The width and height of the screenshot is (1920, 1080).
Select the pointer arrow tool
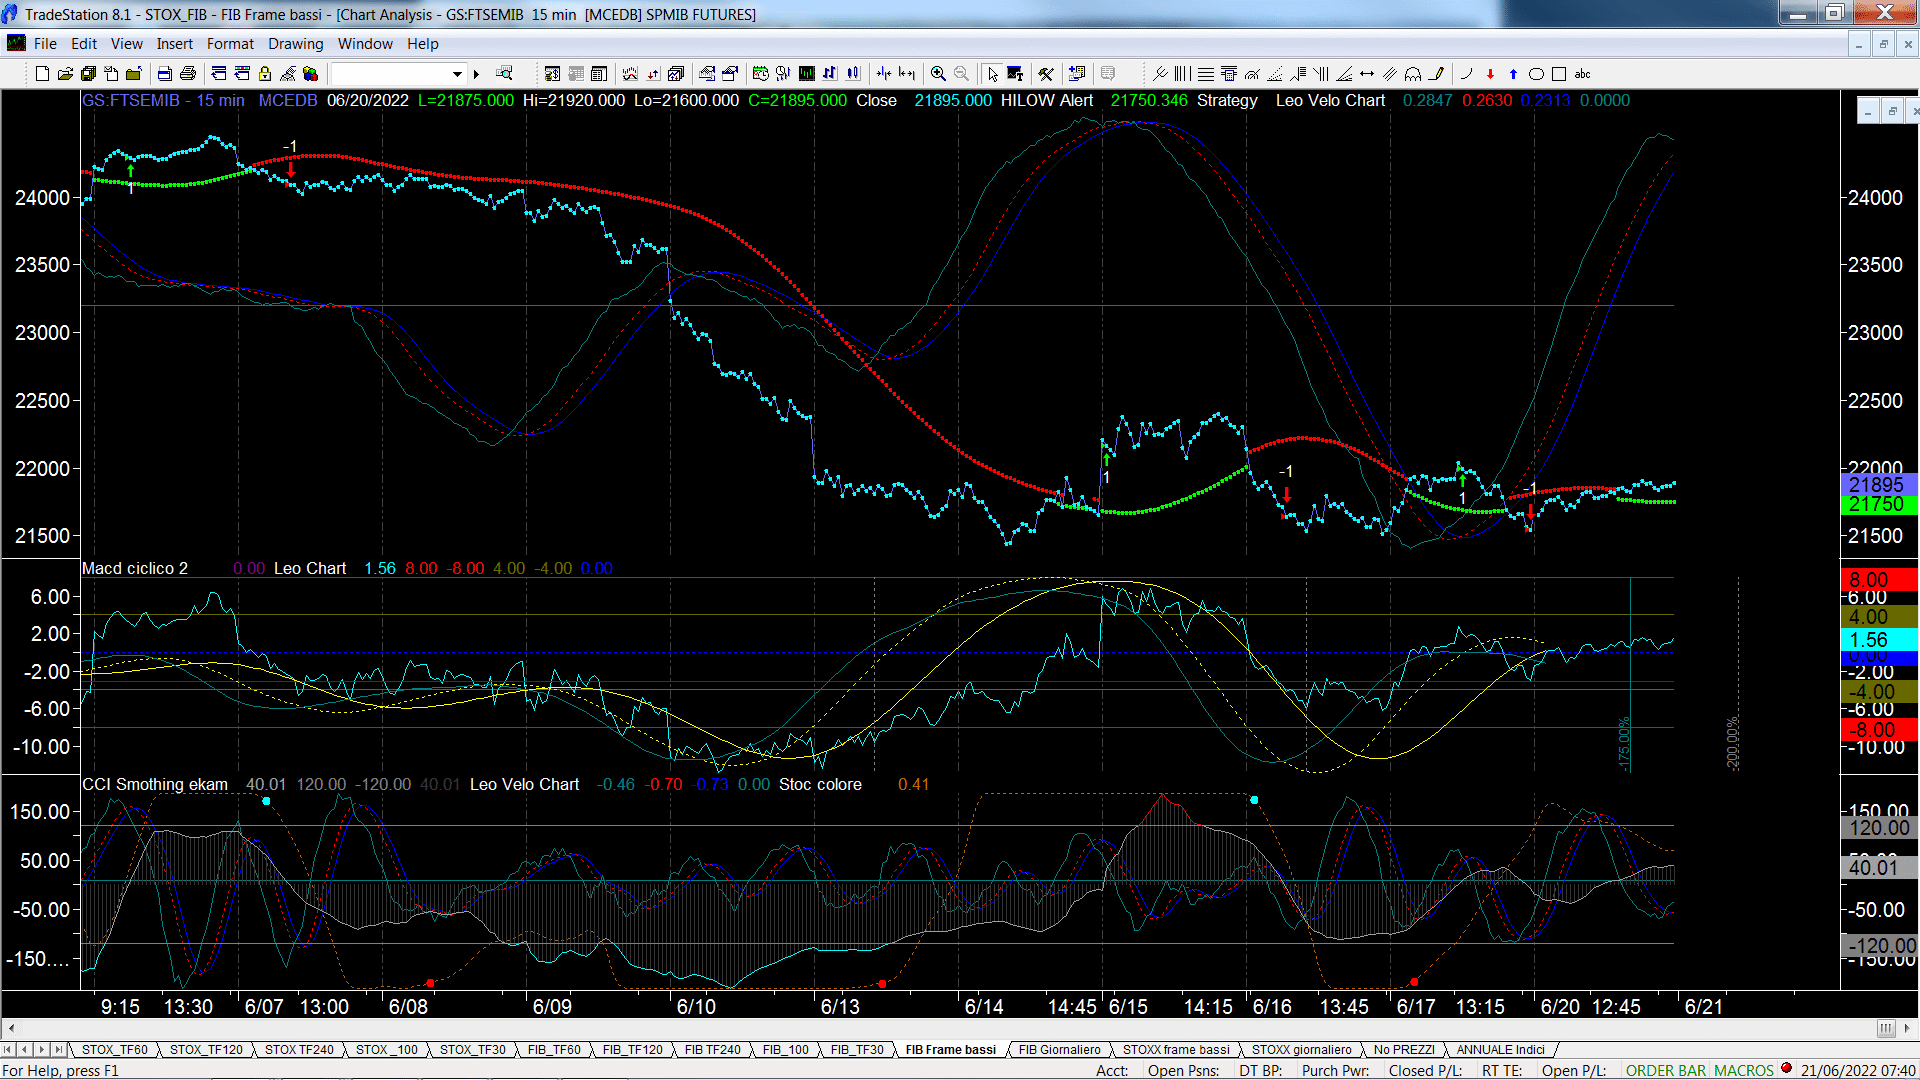[992, 74]
